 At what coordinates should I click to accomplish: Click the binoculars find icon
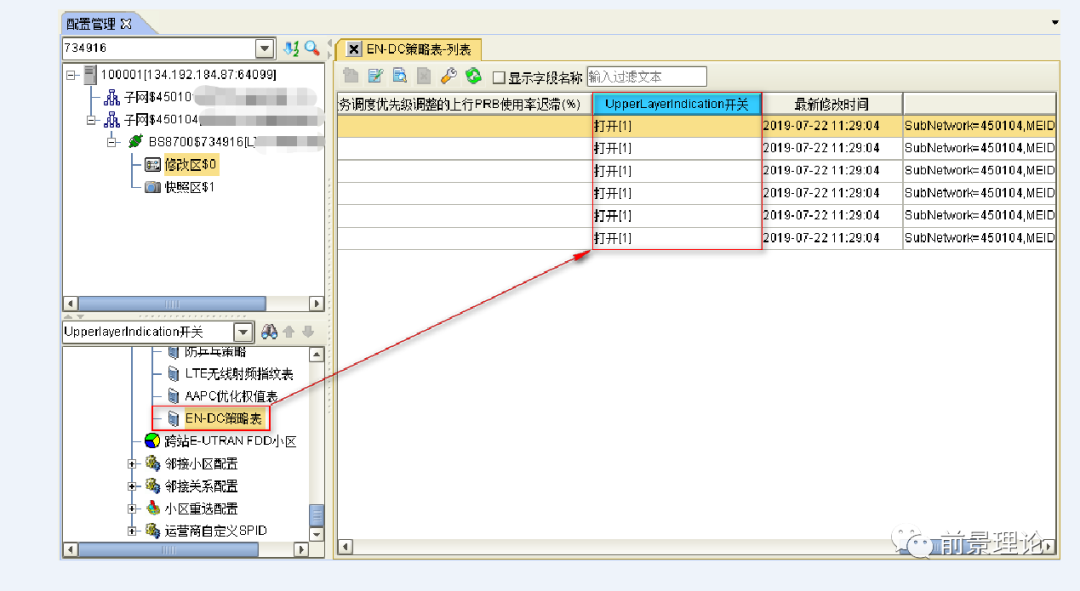point(269,332)
